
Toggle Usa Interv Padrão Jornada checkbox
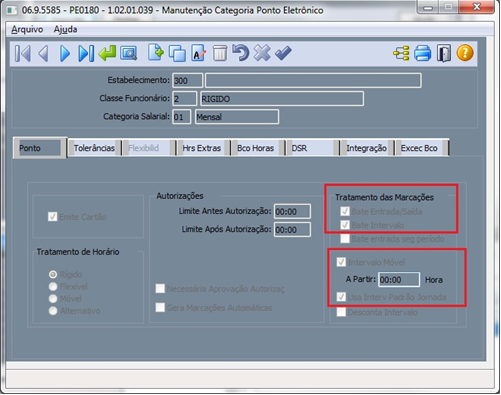[341, 297]
